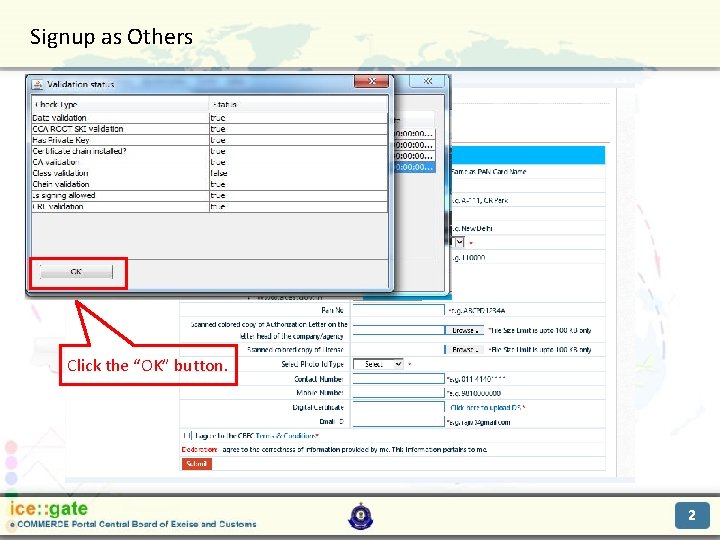720x540 pixels.
Task: Click the Email ID input field
Action: pos(398,422)
